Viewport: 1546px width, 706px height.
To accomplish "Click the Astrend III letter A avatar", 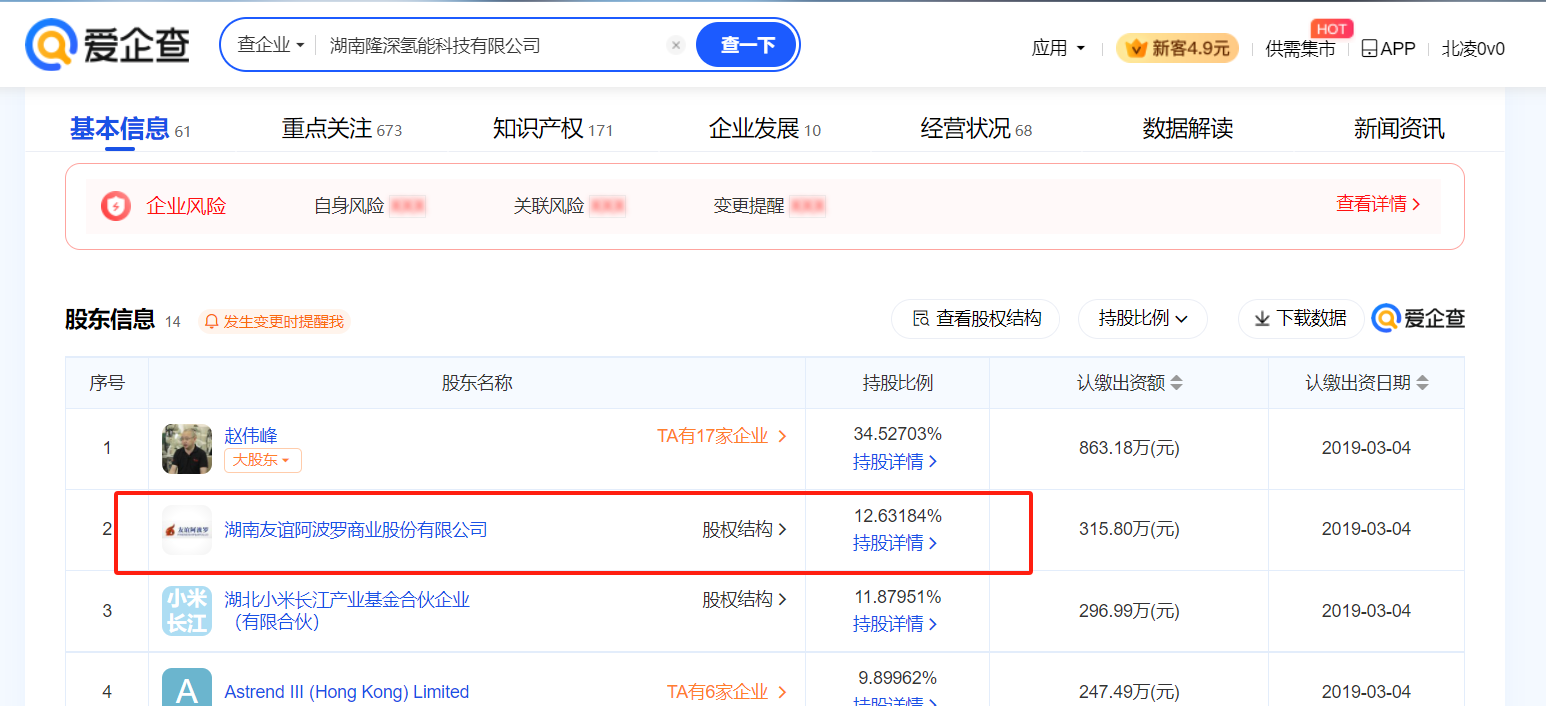I will 187,688.
